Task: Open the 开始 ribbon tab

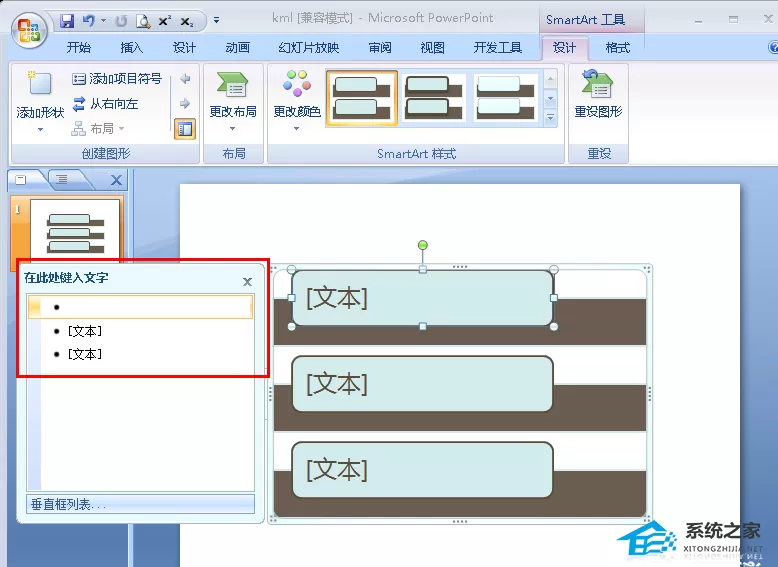Action: coord(79,48)
